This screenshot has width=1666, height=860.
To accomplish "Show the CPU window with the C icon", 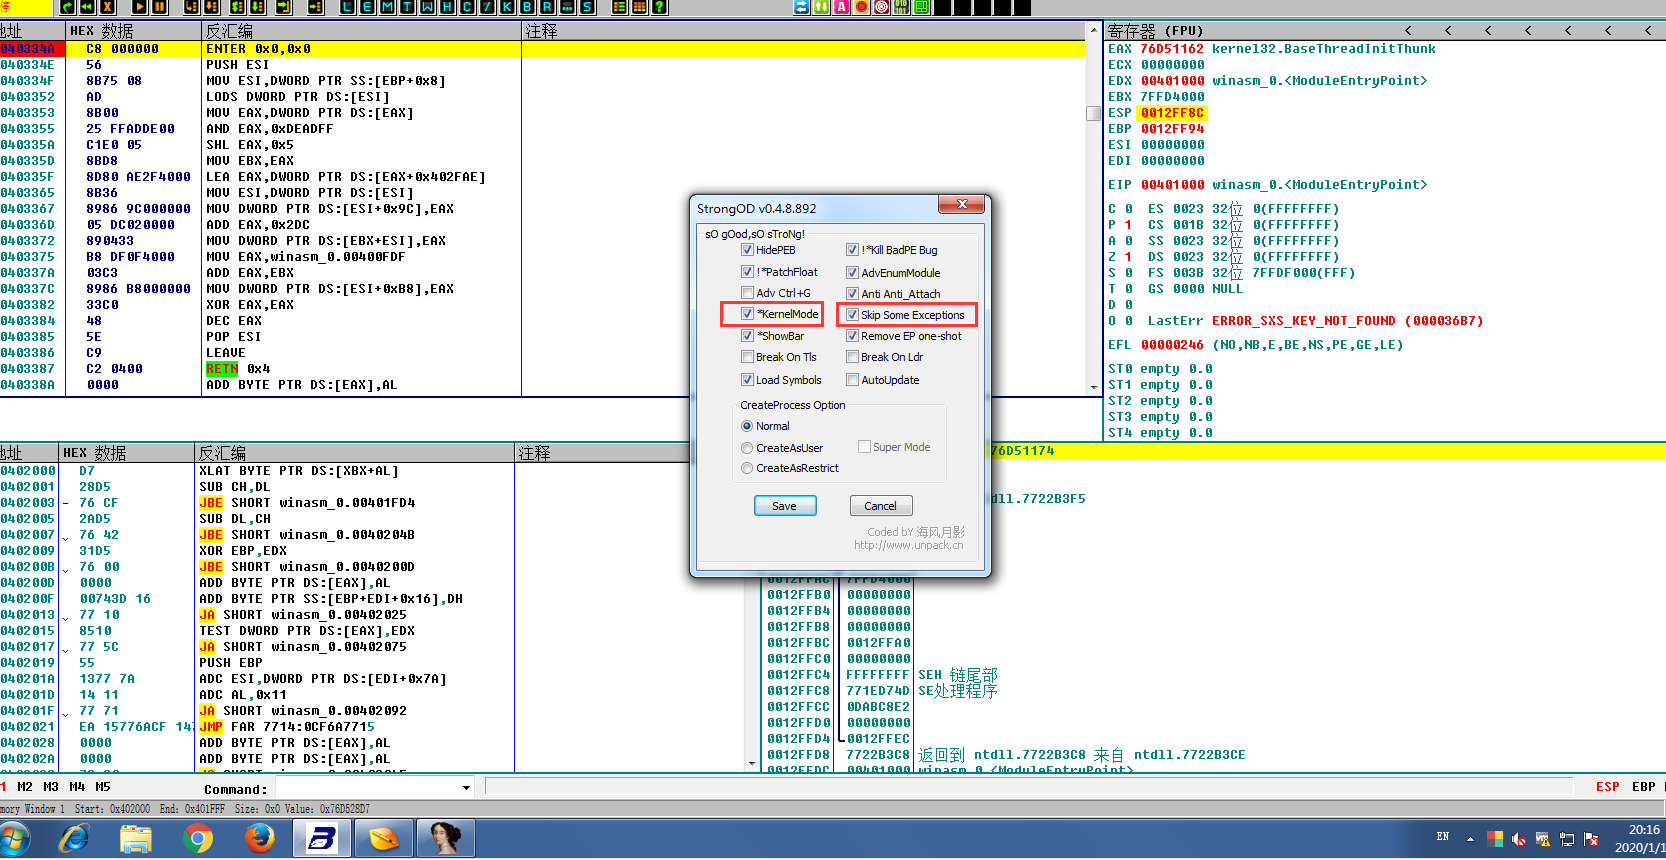I will [x=467, y=7].
